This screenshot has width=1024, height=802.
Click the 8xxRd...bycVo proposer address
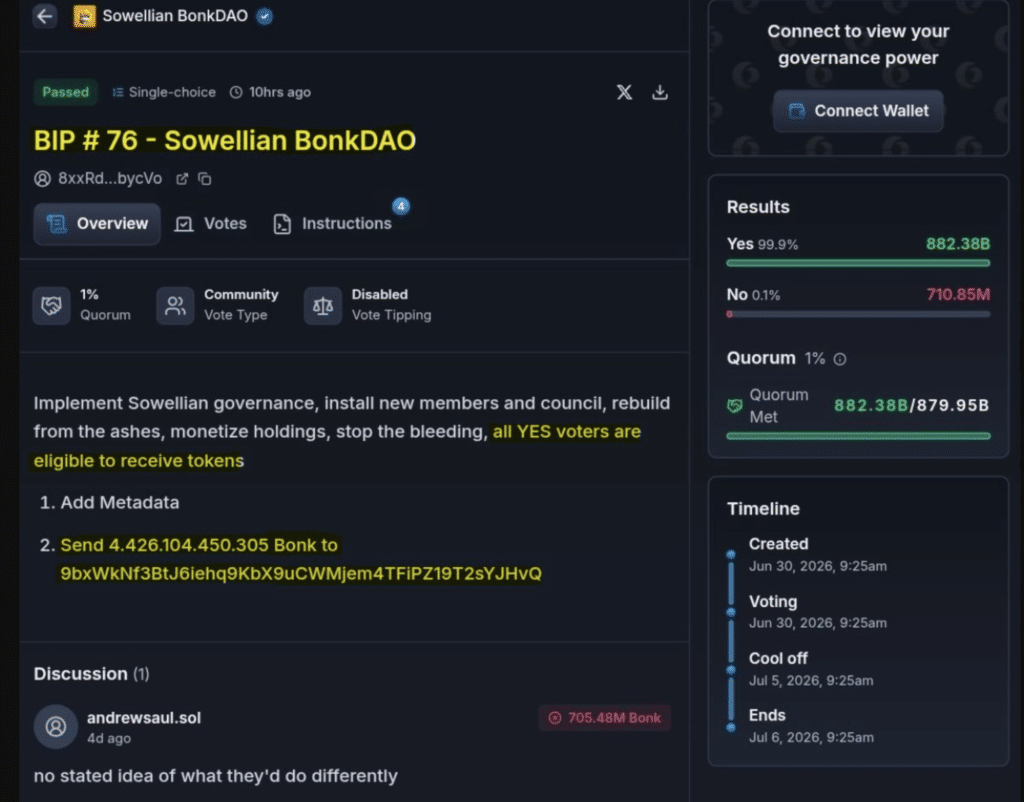tap(110, 179)
